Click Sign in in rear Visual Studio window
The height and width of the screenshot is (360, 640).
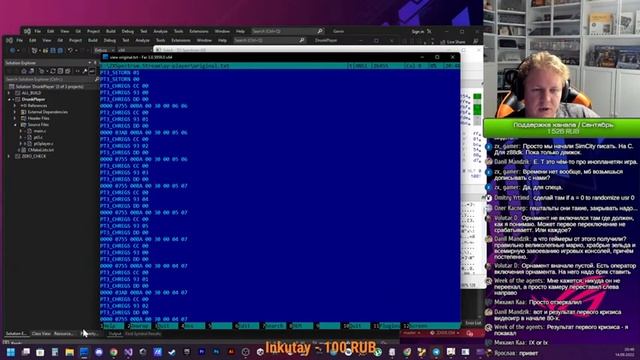(x=418, y=31)
